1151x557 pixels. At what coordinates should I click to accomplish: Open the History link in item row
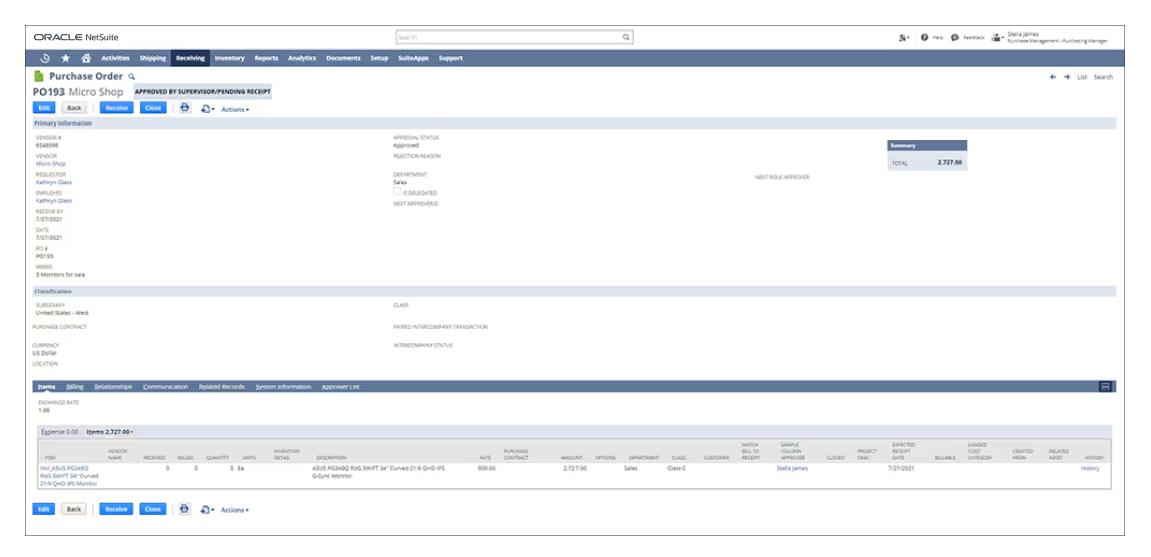1090,467
